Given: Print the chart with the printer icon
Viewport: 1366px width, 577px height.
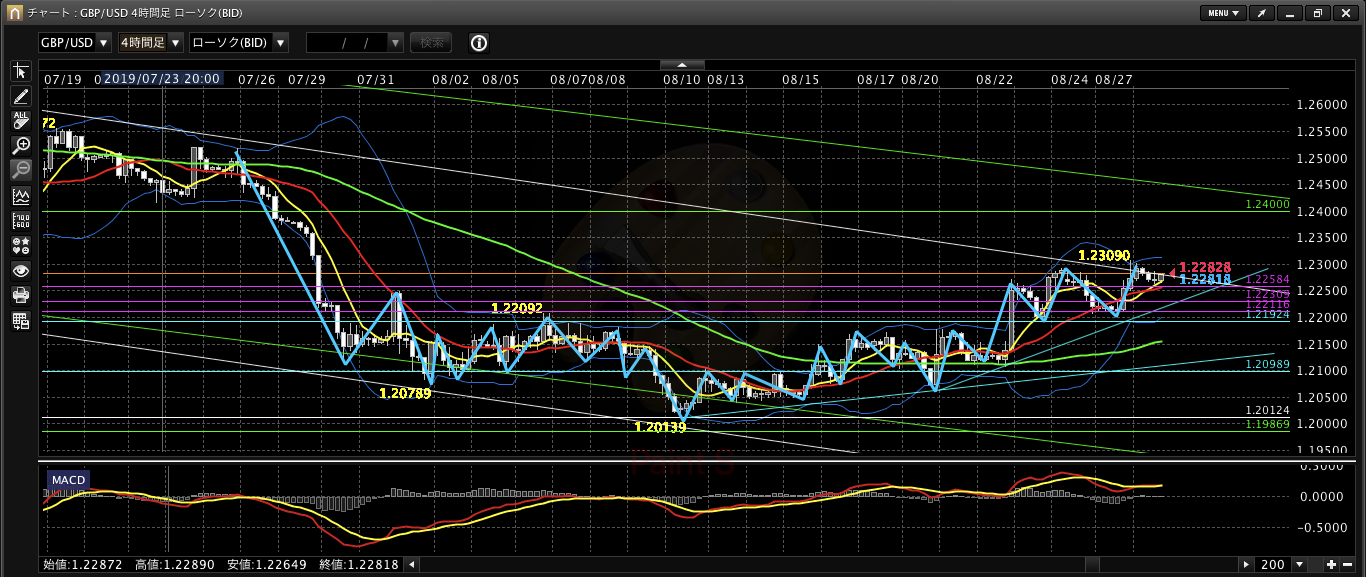Looking at the screenshot, I should 21,295.
